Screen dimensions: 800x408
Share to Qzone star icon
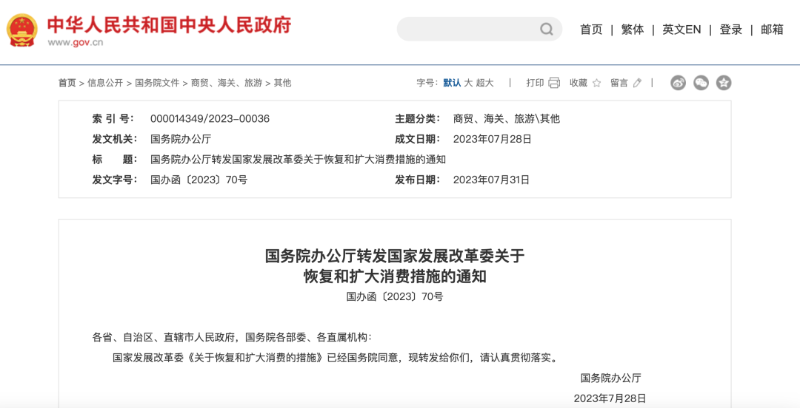click(723, 83)
